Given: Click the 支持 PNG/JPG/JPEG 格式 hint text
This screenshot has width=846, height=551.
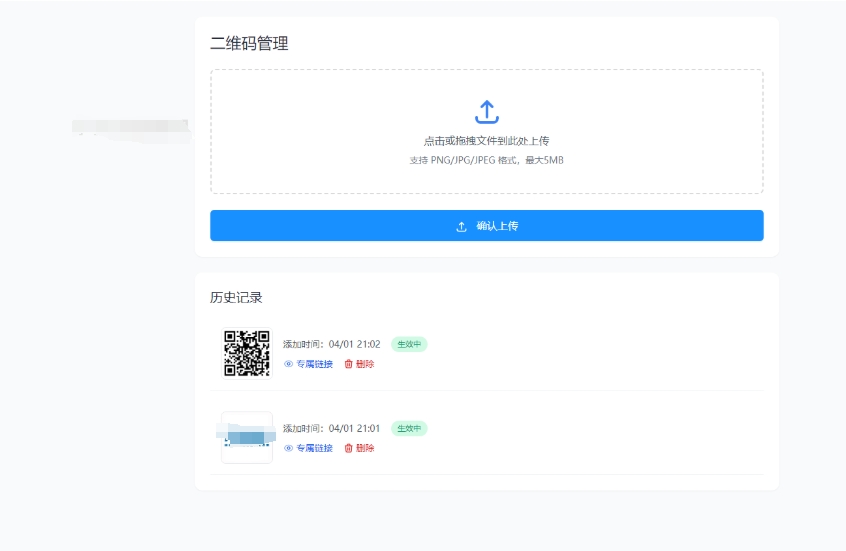Looking at the screenshot, I should [x=487, y=160].
